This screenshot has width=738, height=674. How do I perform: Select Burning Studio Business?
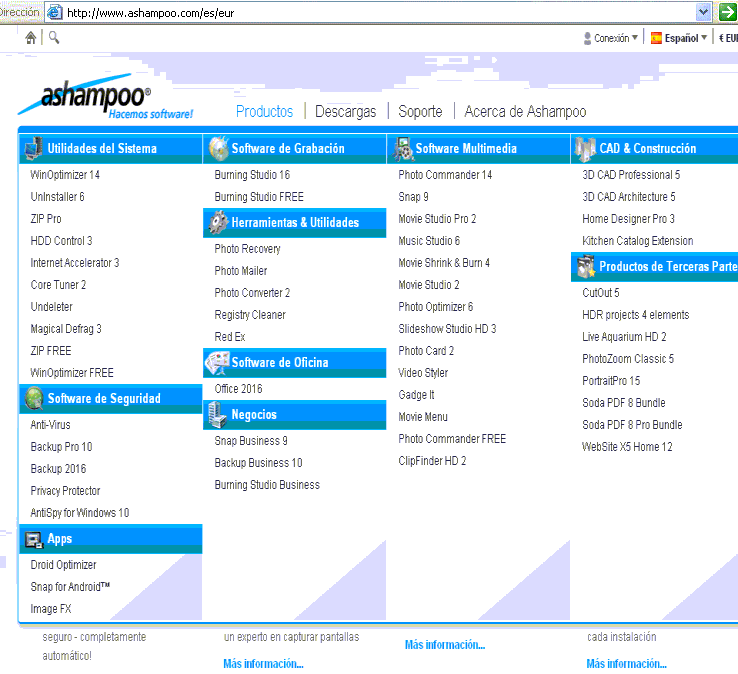coord(267,485)
